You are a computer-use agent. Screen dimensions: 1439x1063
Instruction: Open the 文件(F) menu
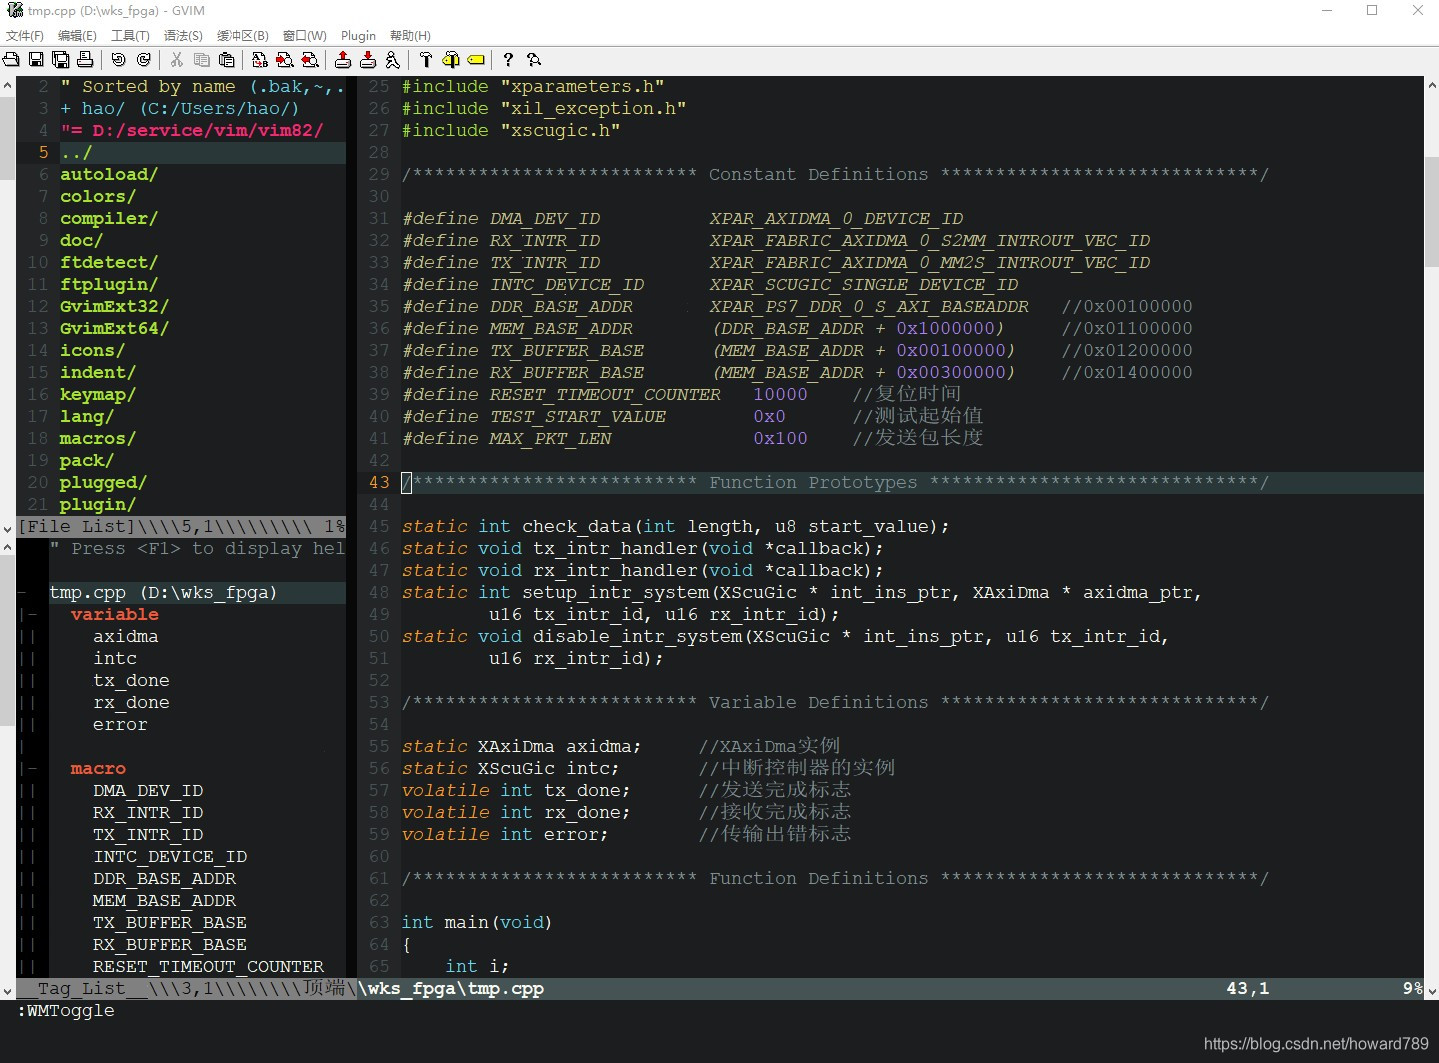click(x=25, y=36)
